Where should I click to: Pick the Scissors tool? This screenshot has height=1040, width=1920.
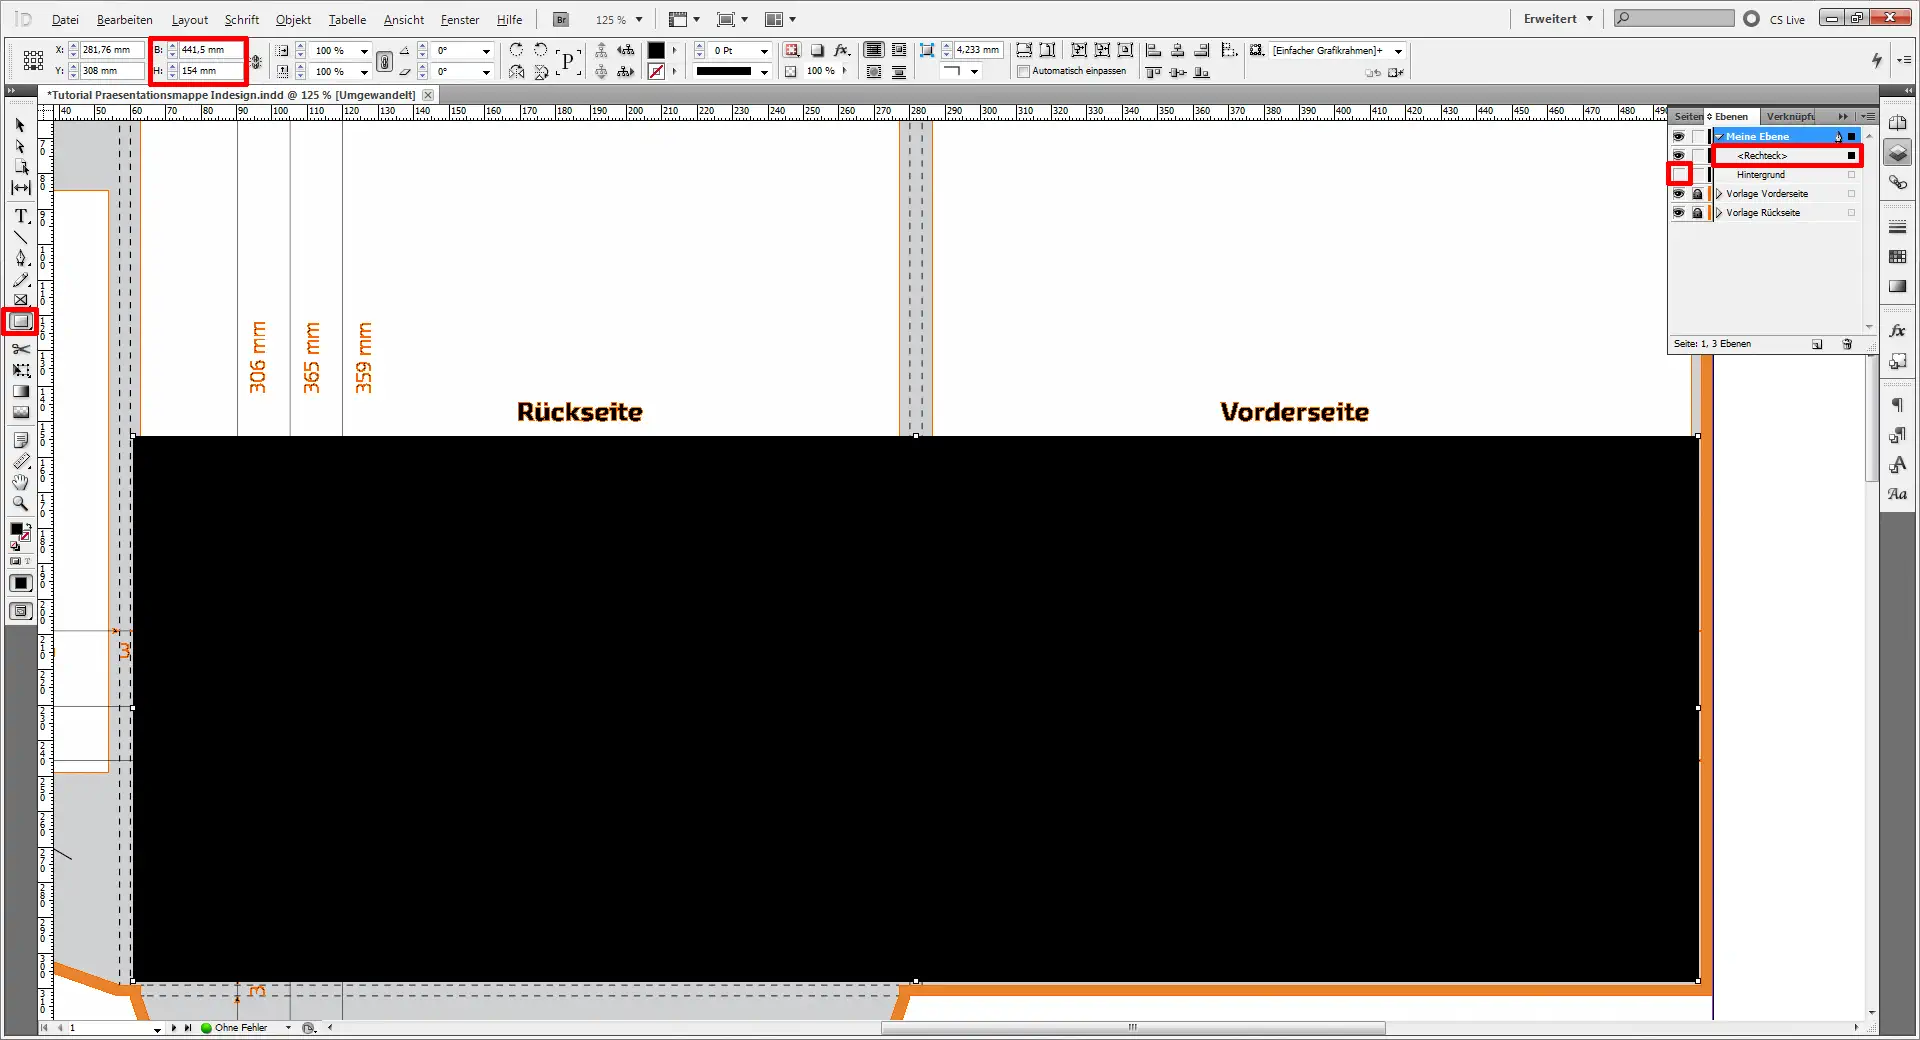[x=20, y=348]
